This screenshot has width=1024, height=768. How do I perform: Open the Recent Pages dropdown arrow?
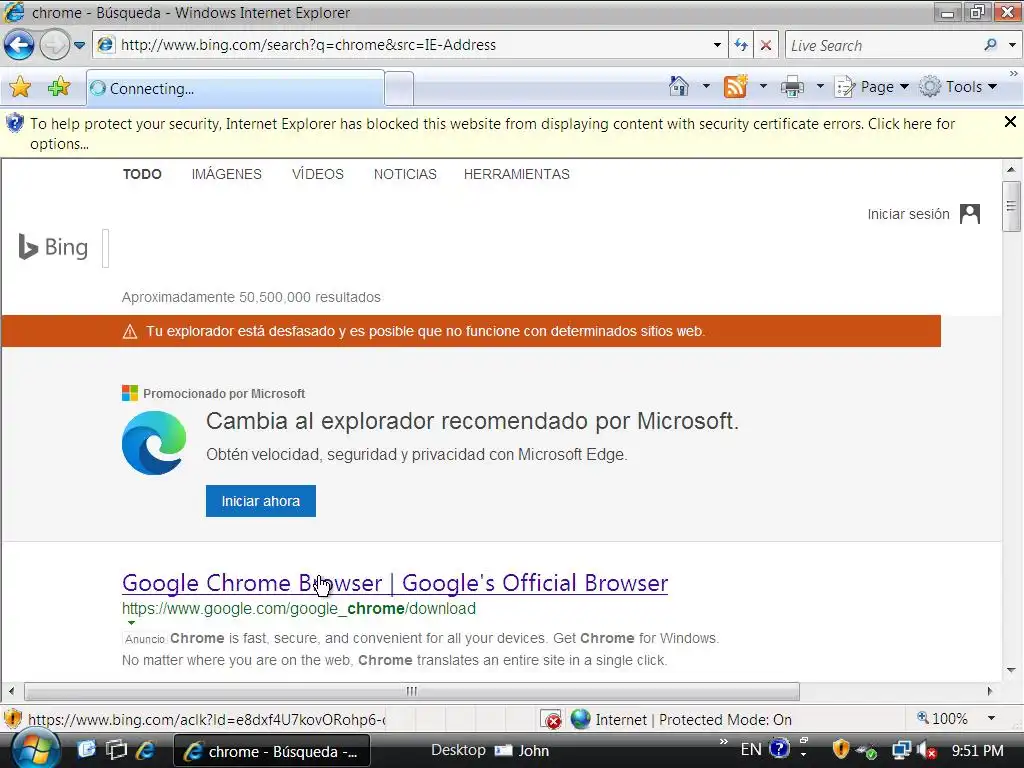click(80, 45)
